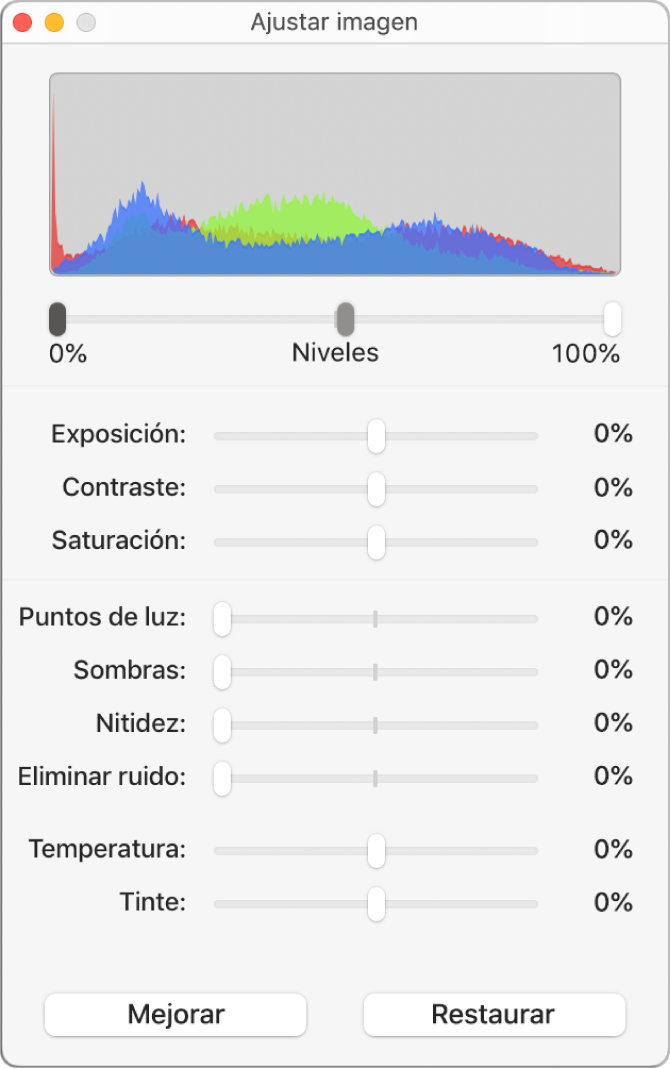Select the Saturación slider handle
670x1069 pixels.
(x=376, y=541)
